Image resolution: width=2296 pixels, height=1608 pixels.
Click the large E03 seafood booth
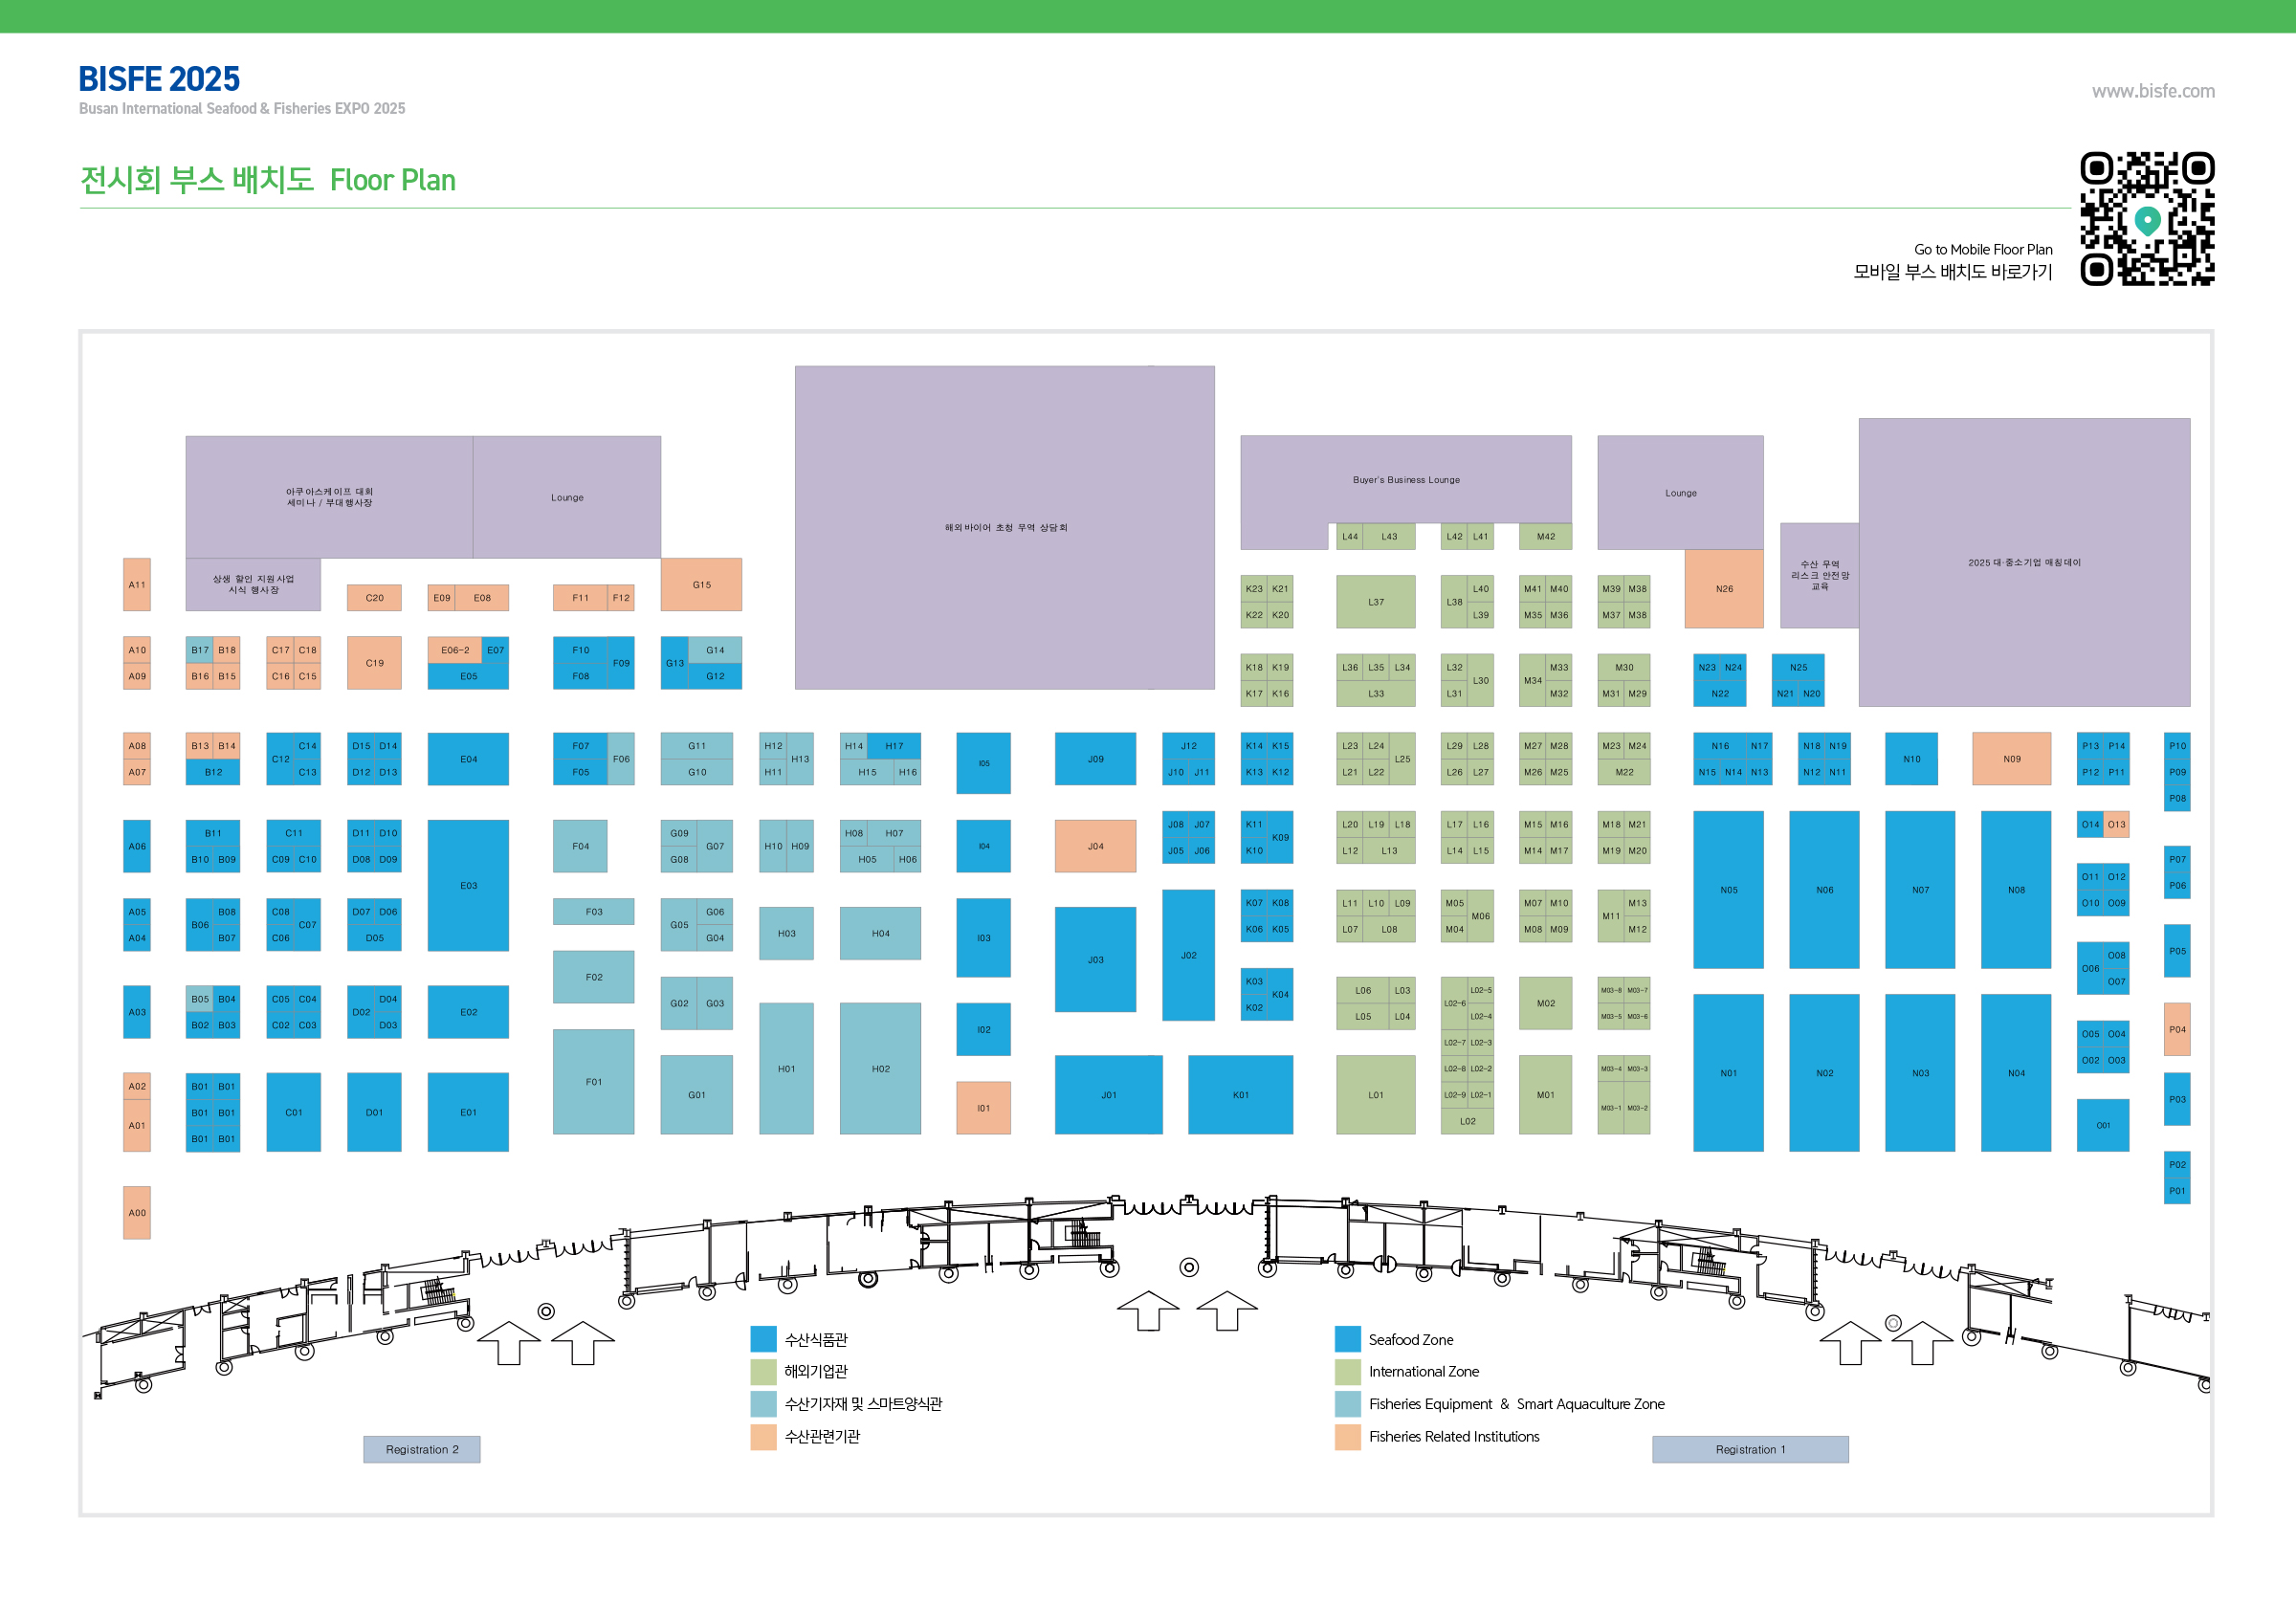point(468,885)
